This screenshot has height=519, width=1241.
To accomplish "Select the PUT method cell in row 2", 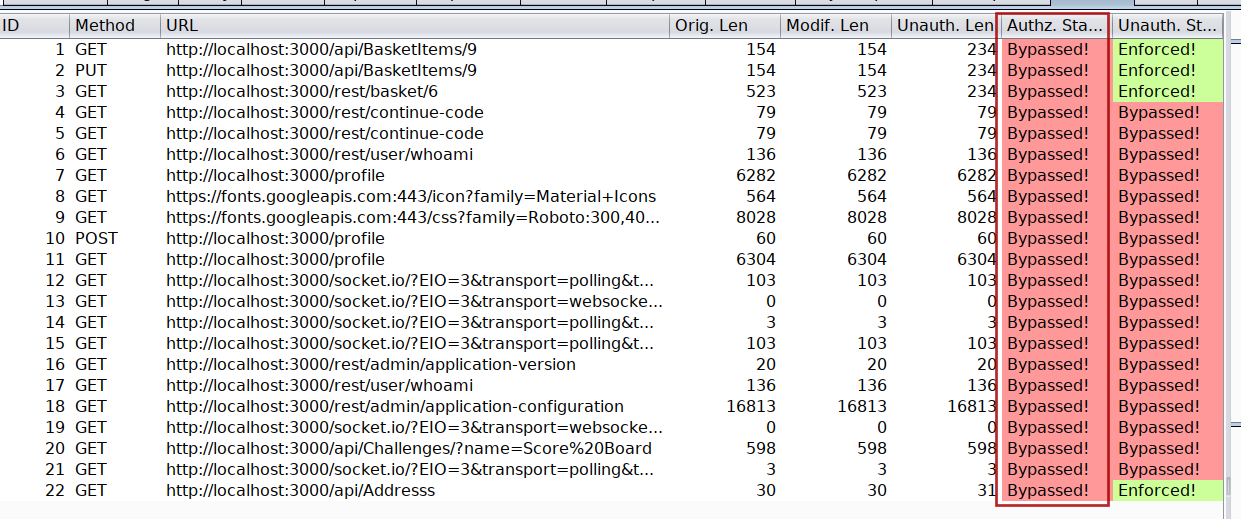I will (90, 70).
